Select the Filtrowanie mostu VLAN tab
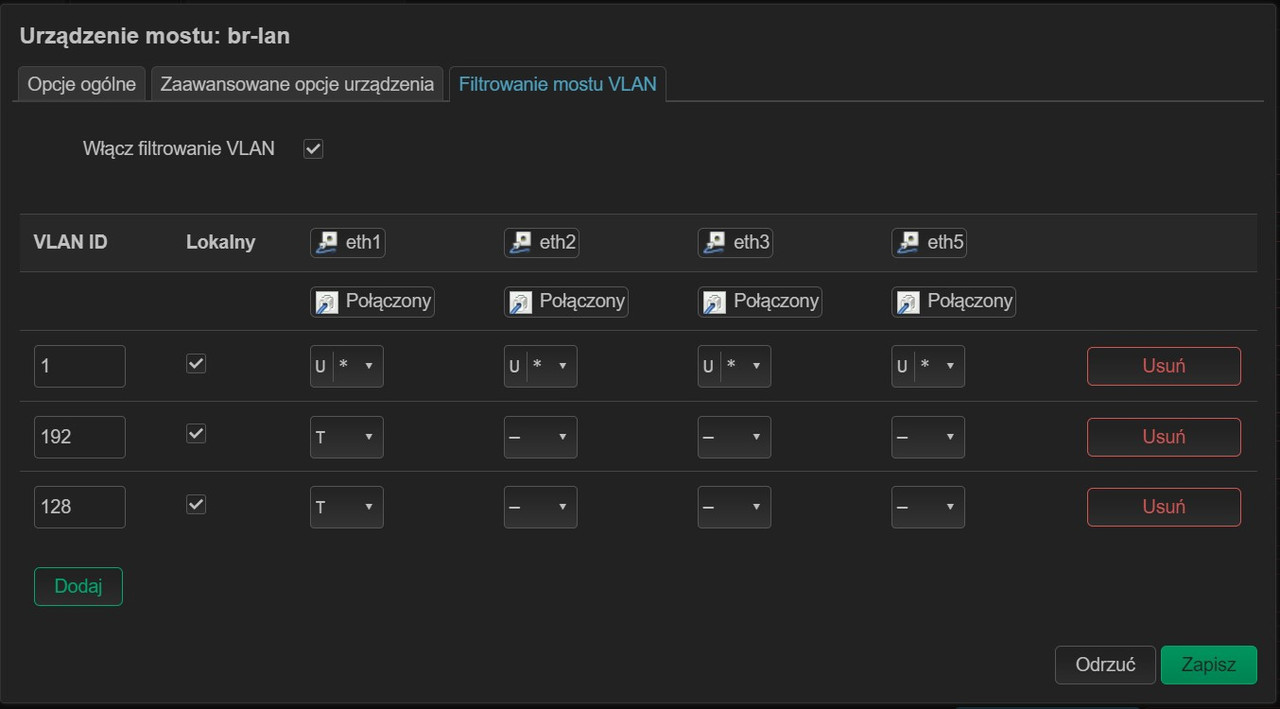Screen dimensions: 1280x709 point(558,84)
